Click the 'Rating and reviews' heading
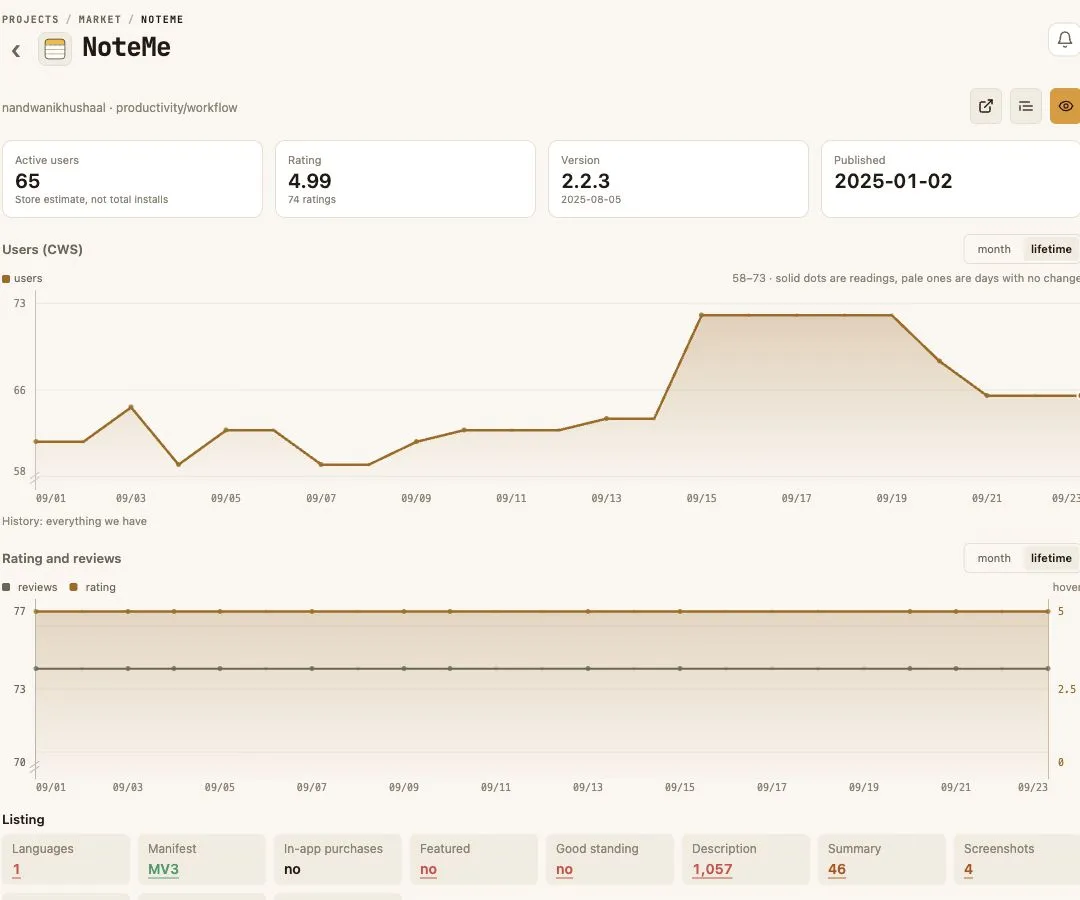Viewport: 1080px width, 900px height. pos(61,558)
